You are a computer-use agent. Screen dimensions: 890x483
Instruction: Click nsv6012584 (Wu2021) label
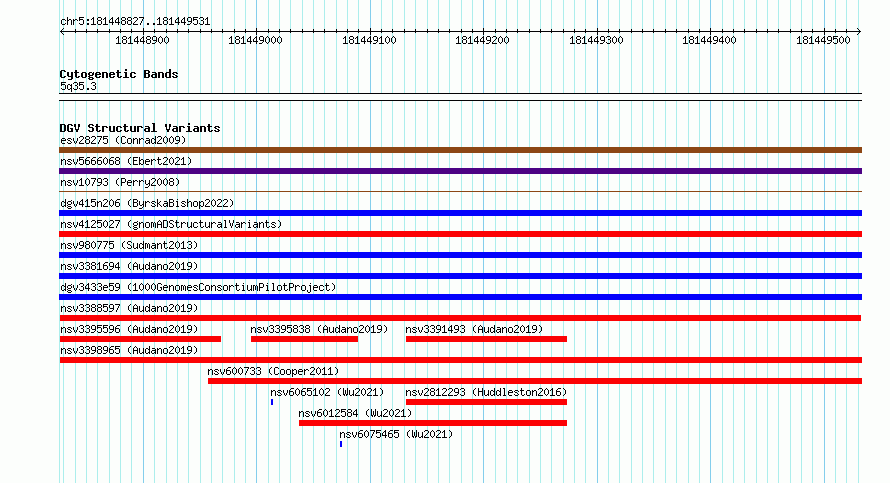click(x=355, y=413)
